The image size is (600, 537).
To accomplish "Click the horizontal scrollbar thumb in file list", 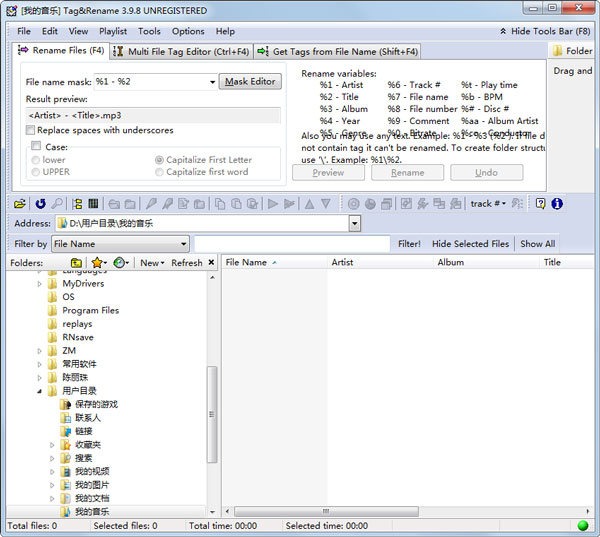I will (x=326, y=511).
